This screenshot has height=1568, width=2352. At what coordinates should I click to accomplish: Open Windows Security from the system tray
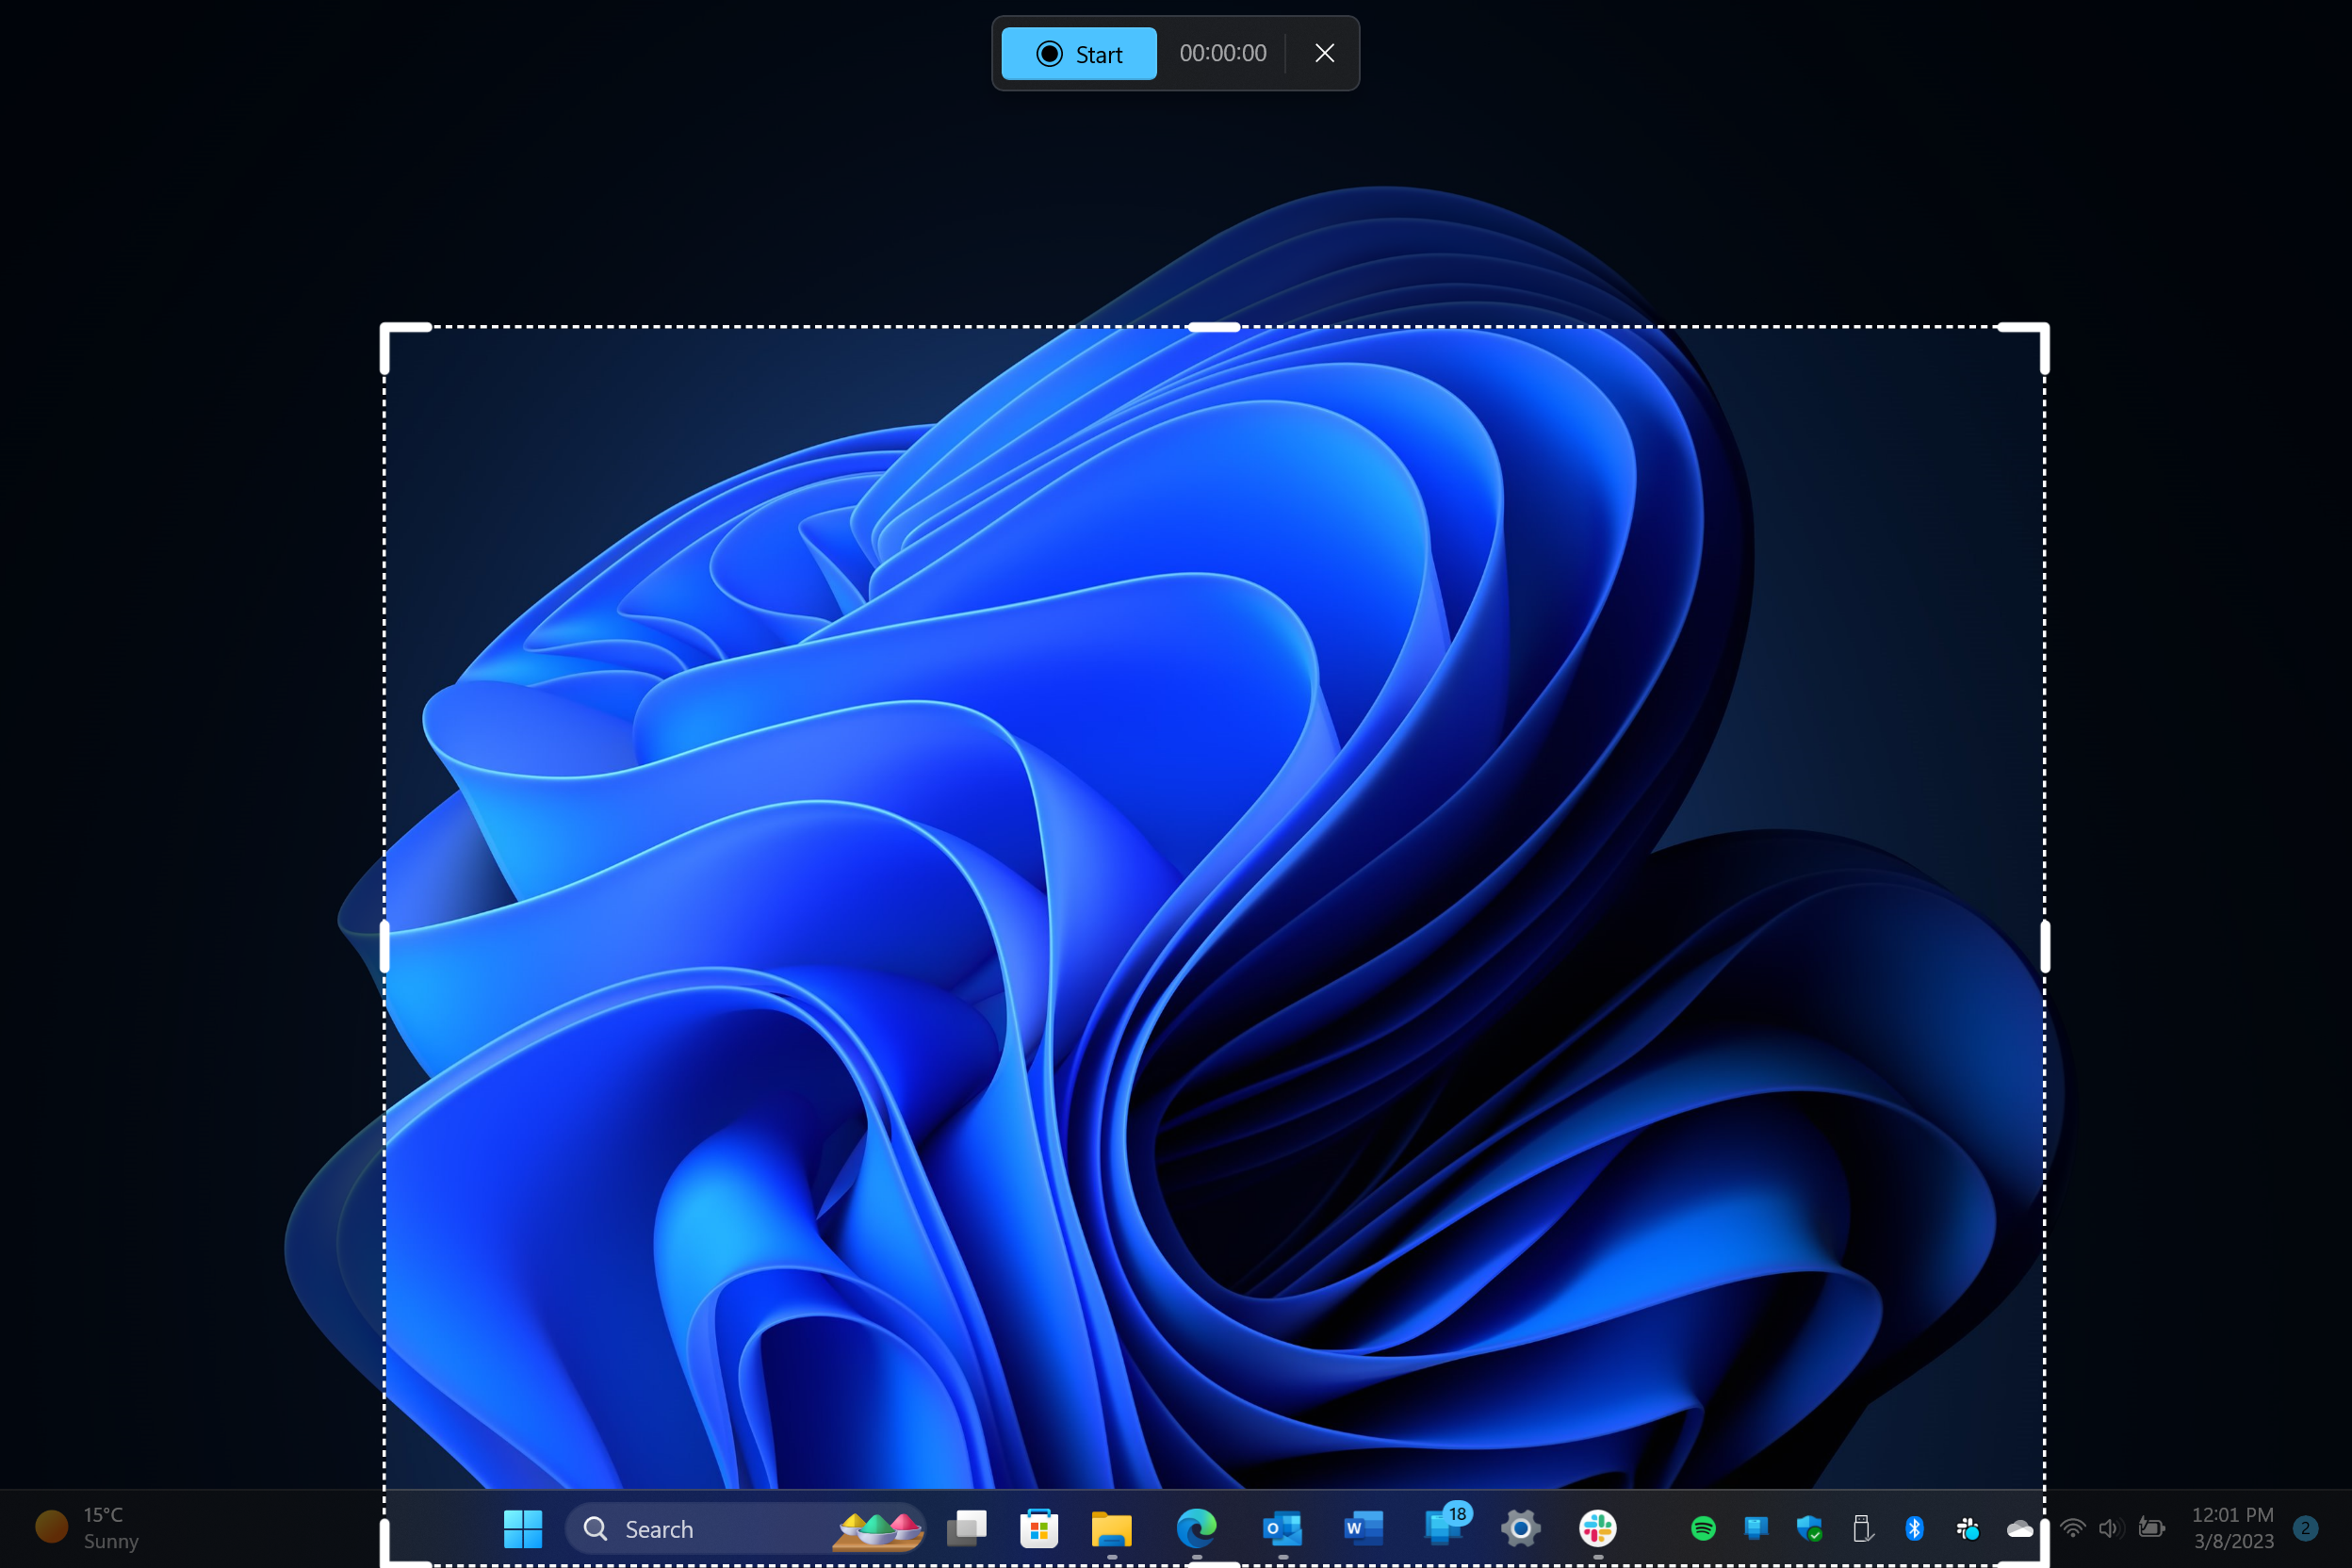point(1810,1528)
